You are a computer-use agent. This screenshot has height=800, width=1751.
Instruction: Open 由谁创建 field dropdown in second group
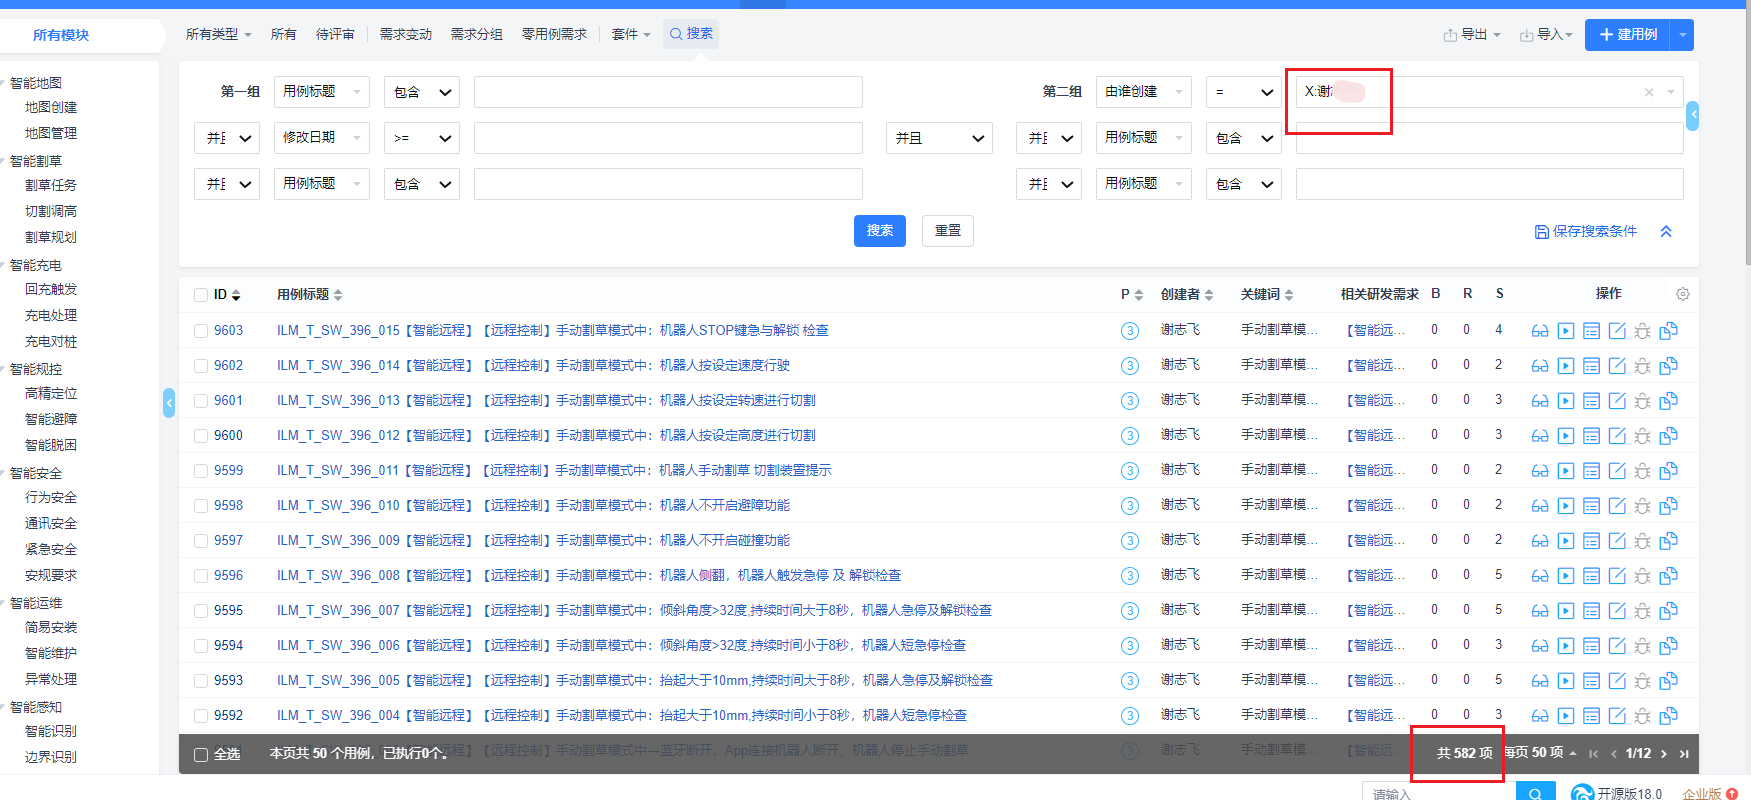[x=1143, y=92]
